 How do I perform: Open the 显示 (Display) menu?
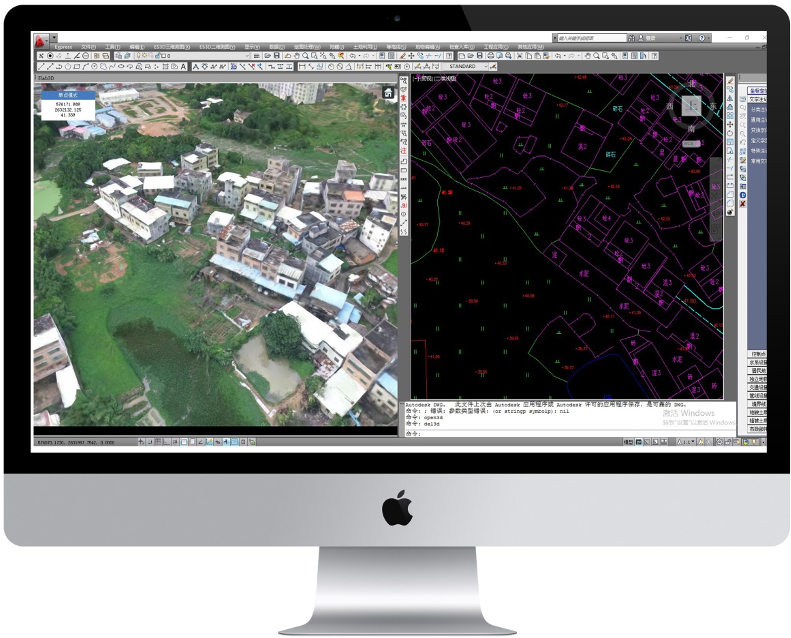252,47
